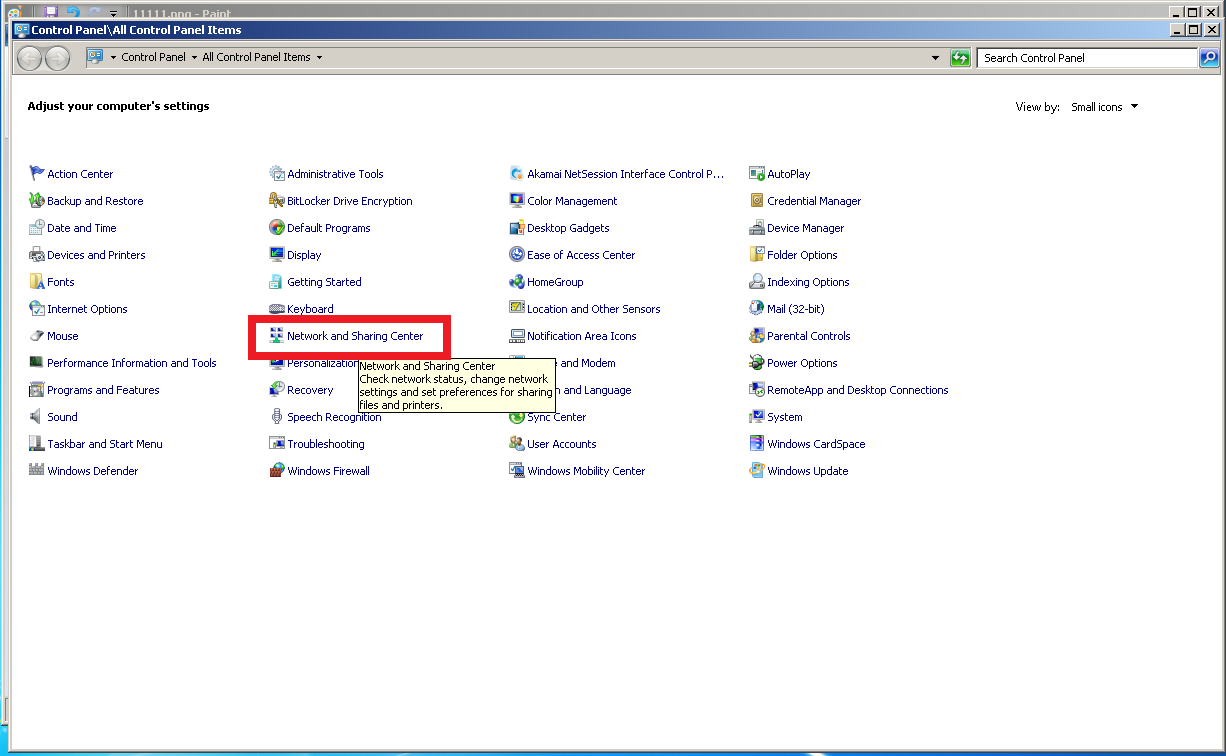The height and width of the screenshot is (756, 1226).
Task: Go back with the Back arrow button
Action: pyautogui.click(x=30, y=58)
